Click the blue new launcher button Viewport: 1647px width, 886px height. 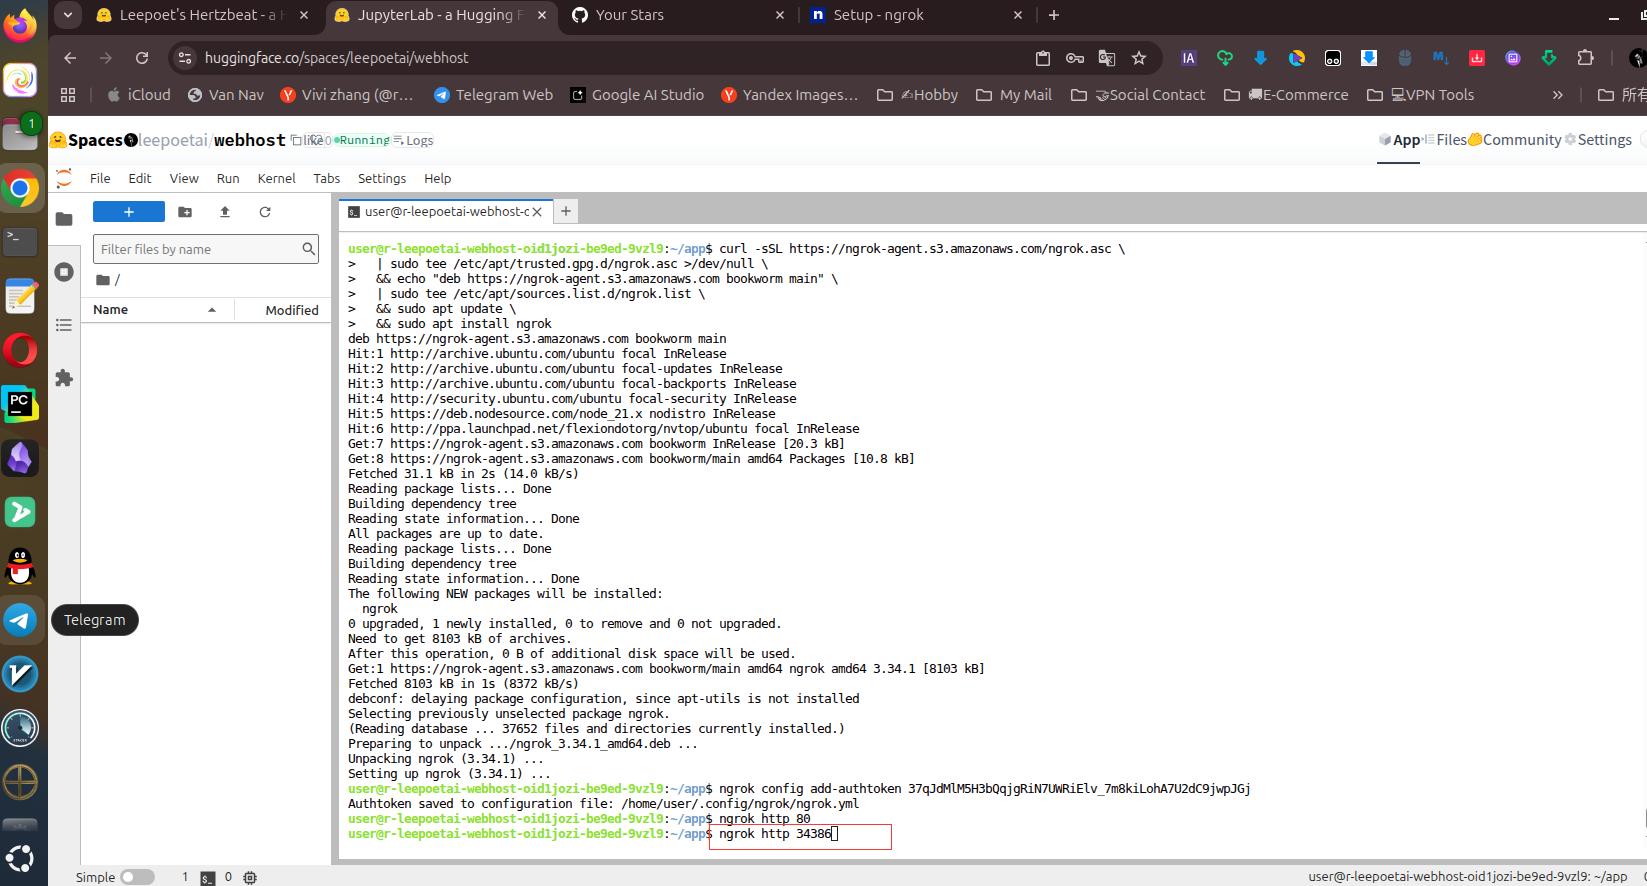128,212
